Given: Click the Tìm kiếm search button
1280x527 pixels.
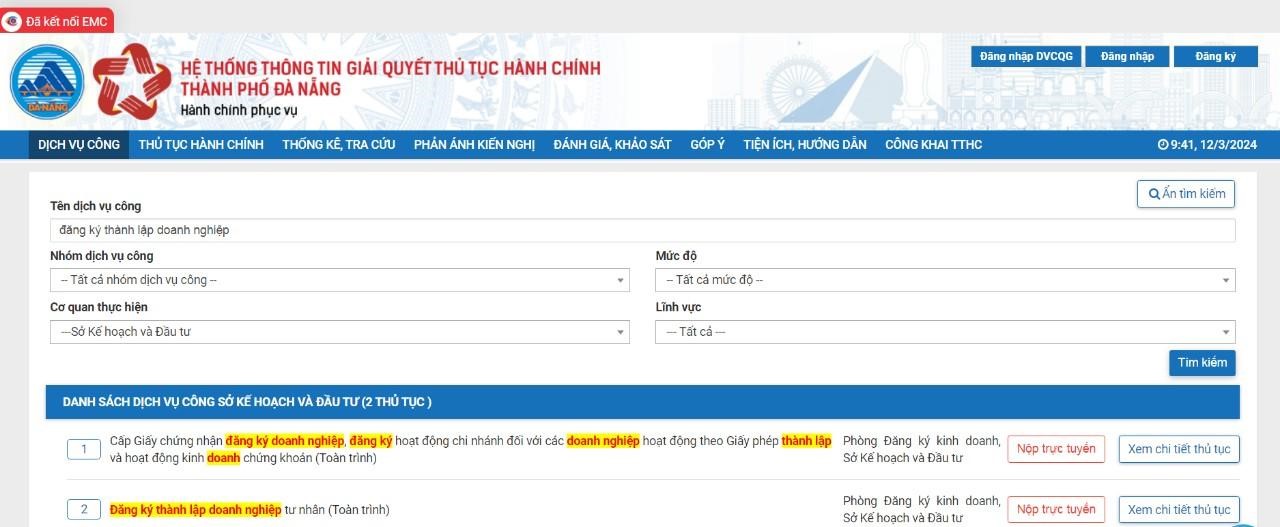Looking at the screenshot, I should 1202,362.
